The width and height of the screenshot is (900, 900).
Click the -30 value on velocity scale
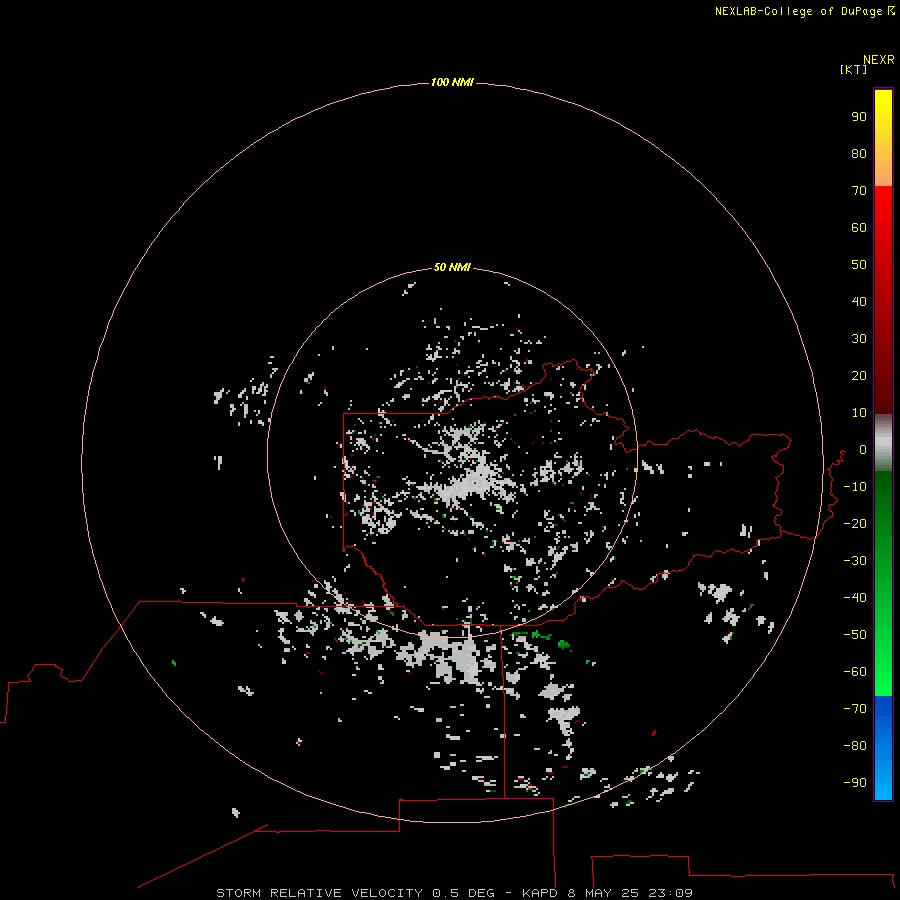click(855, 561)
